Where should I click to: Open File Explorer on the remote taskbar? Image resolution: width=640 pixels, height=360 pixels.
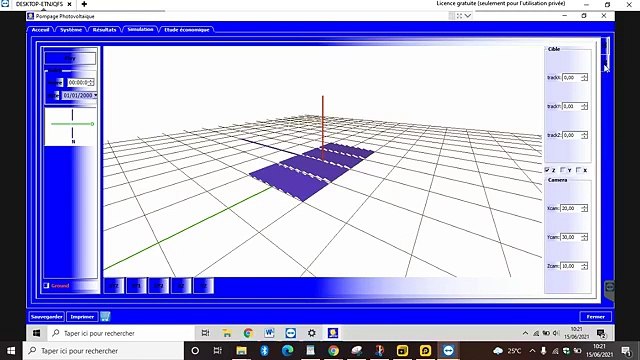click(227, 333)
